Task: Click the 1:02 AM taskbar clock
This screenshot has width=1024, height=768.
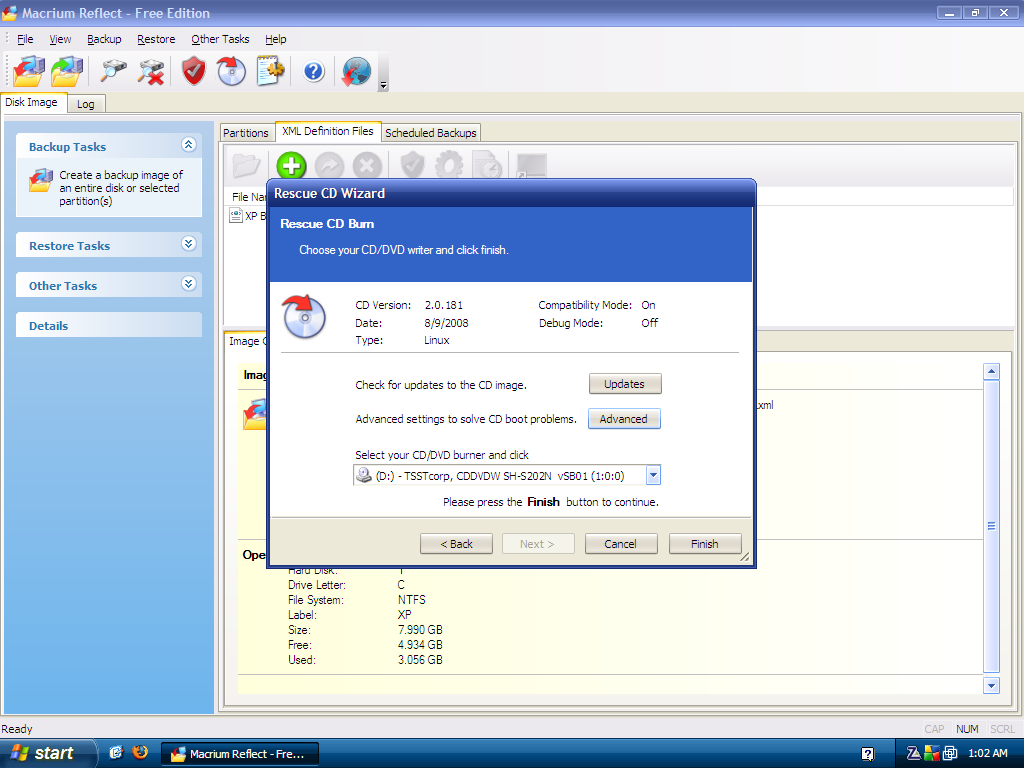Action: click(x=987, y=753)
